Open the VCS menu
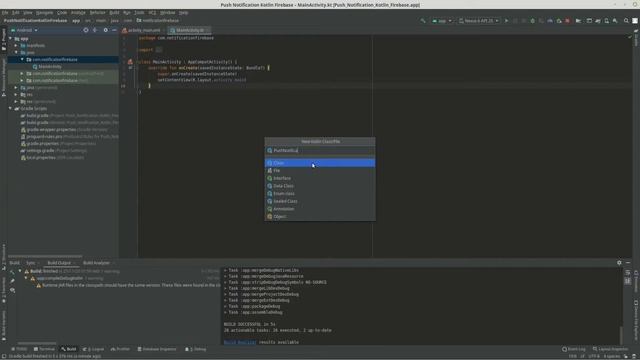 point(152,13)
